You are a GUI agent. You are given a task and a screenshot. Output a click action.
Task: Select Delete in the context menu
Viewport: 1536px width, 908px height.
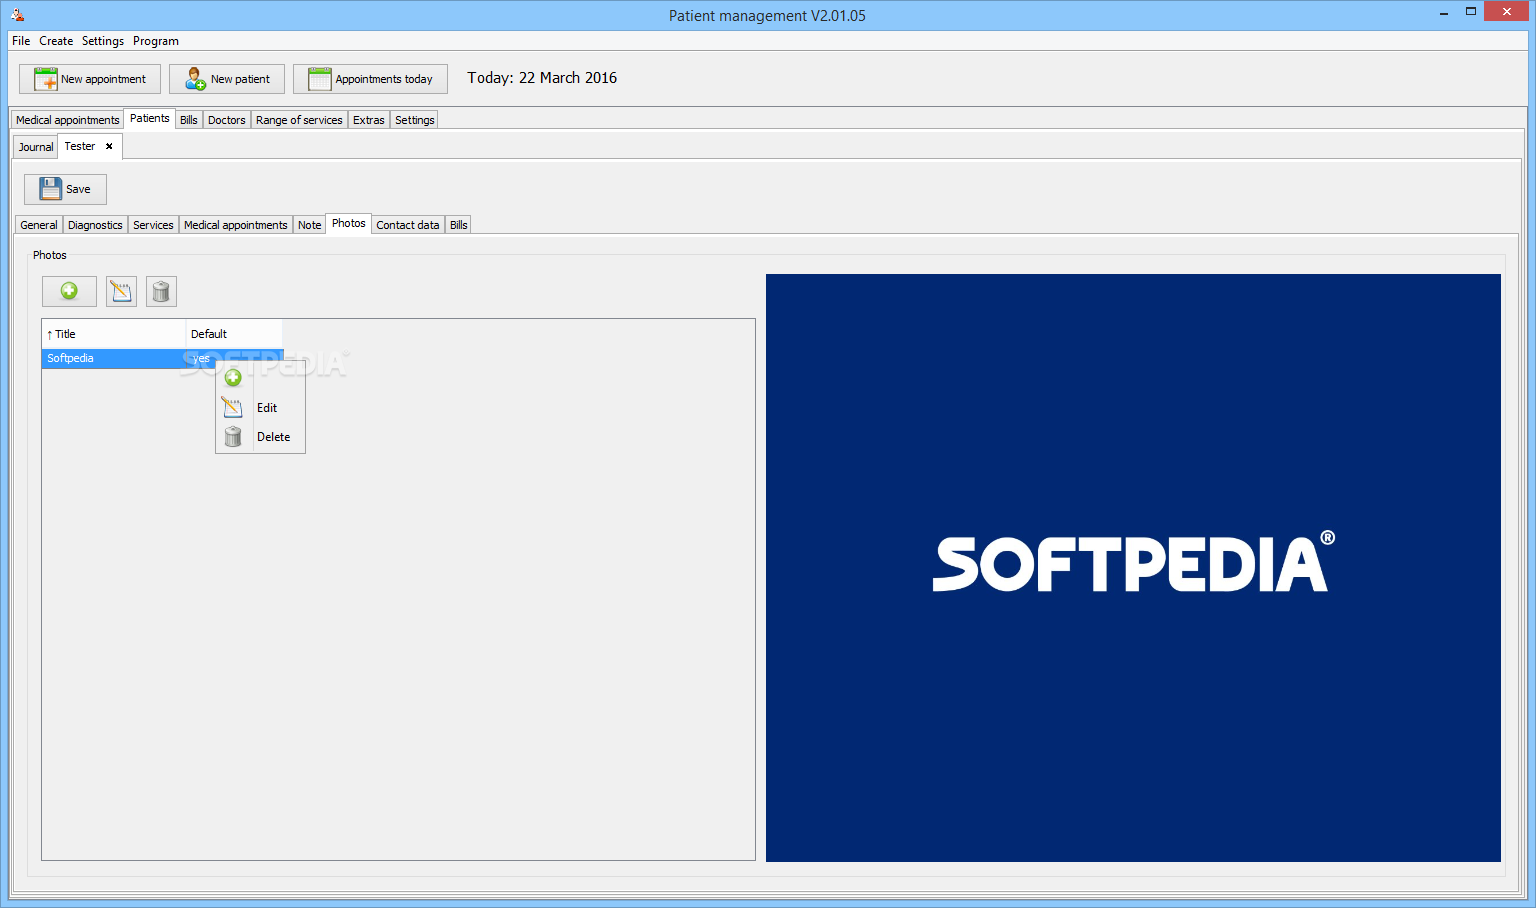pos(273,437)
